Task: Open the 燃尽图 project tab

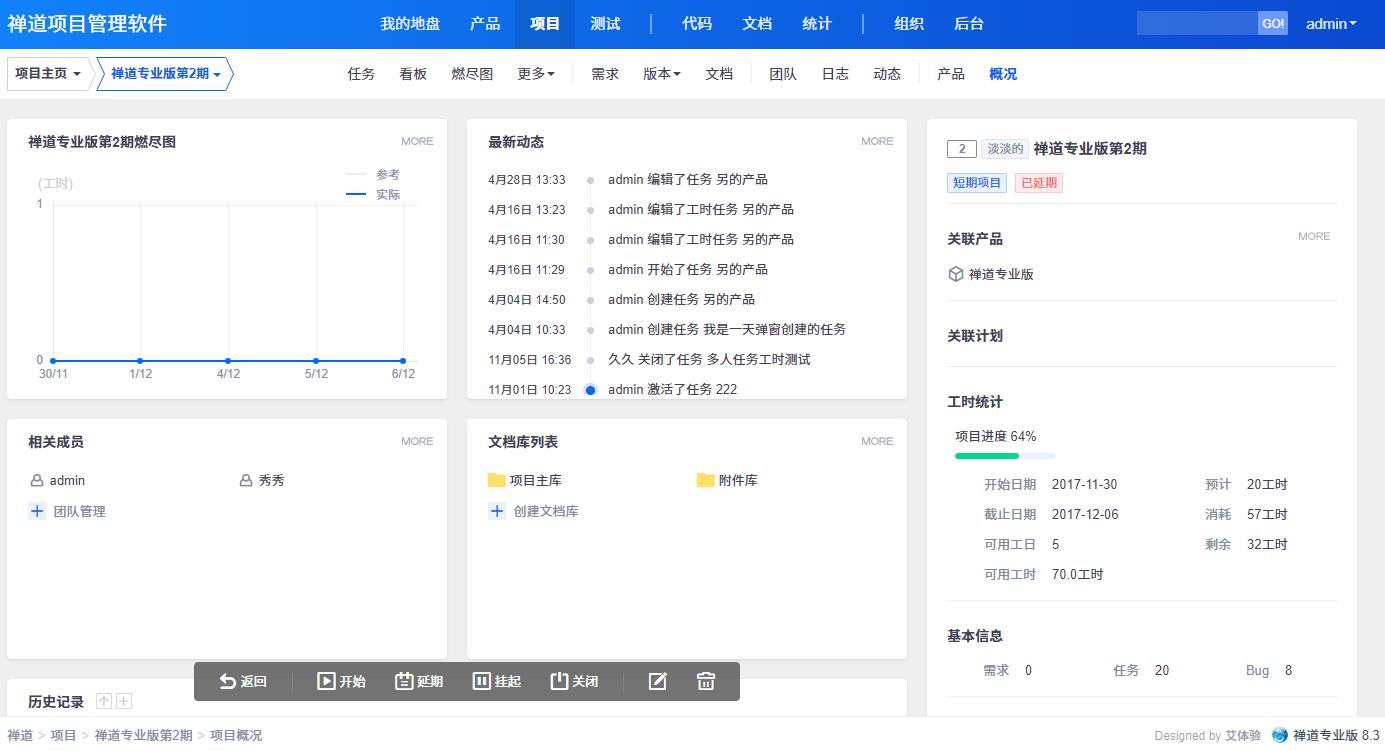Action: (x=472, y=74)
